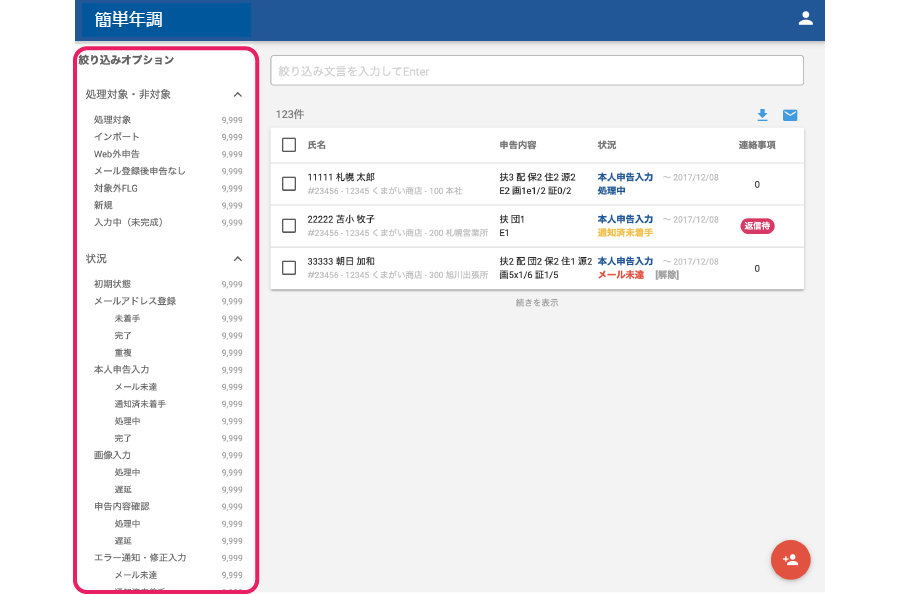Collapse the 状況 filter section
The height and width of the screenshot is (595, 900).
[x=238, y=258]
